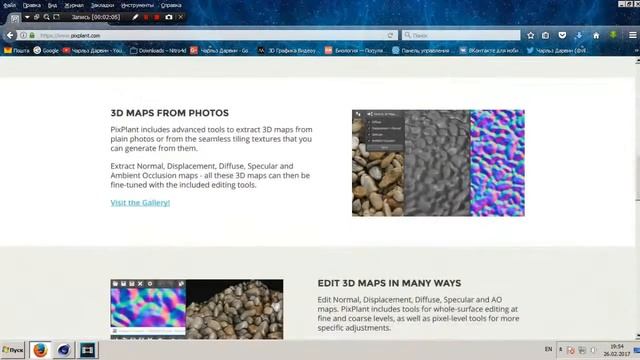Open the Справка menu
This screenshot has height=360, width=640.
tap(171, 5)
